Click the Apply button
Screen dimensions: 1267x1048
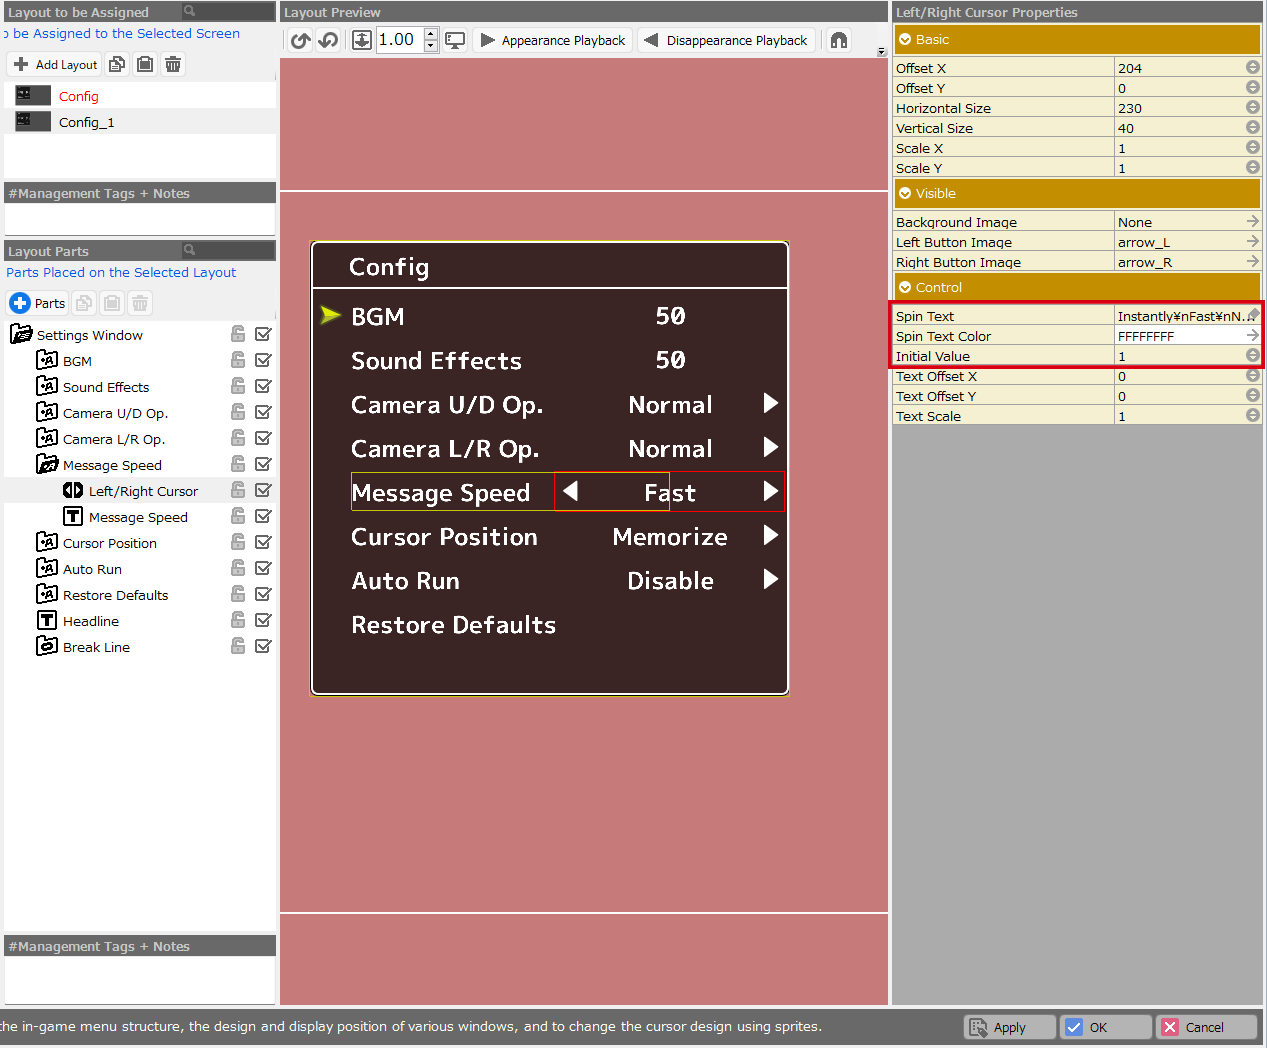(1009, 1027)
